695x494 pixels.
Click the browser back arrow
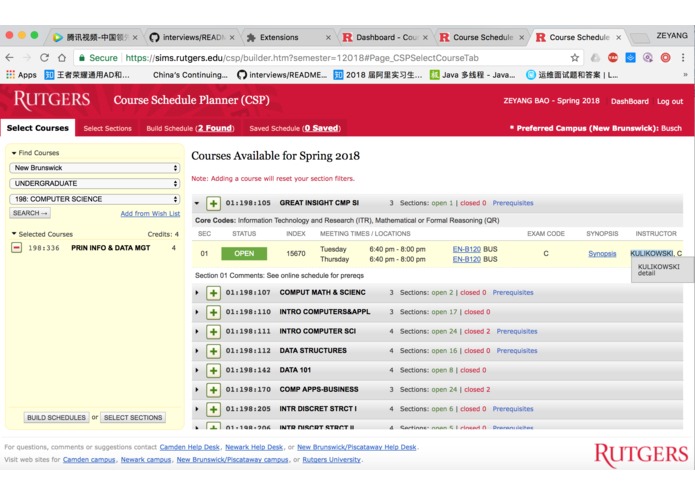coord(9,58)
